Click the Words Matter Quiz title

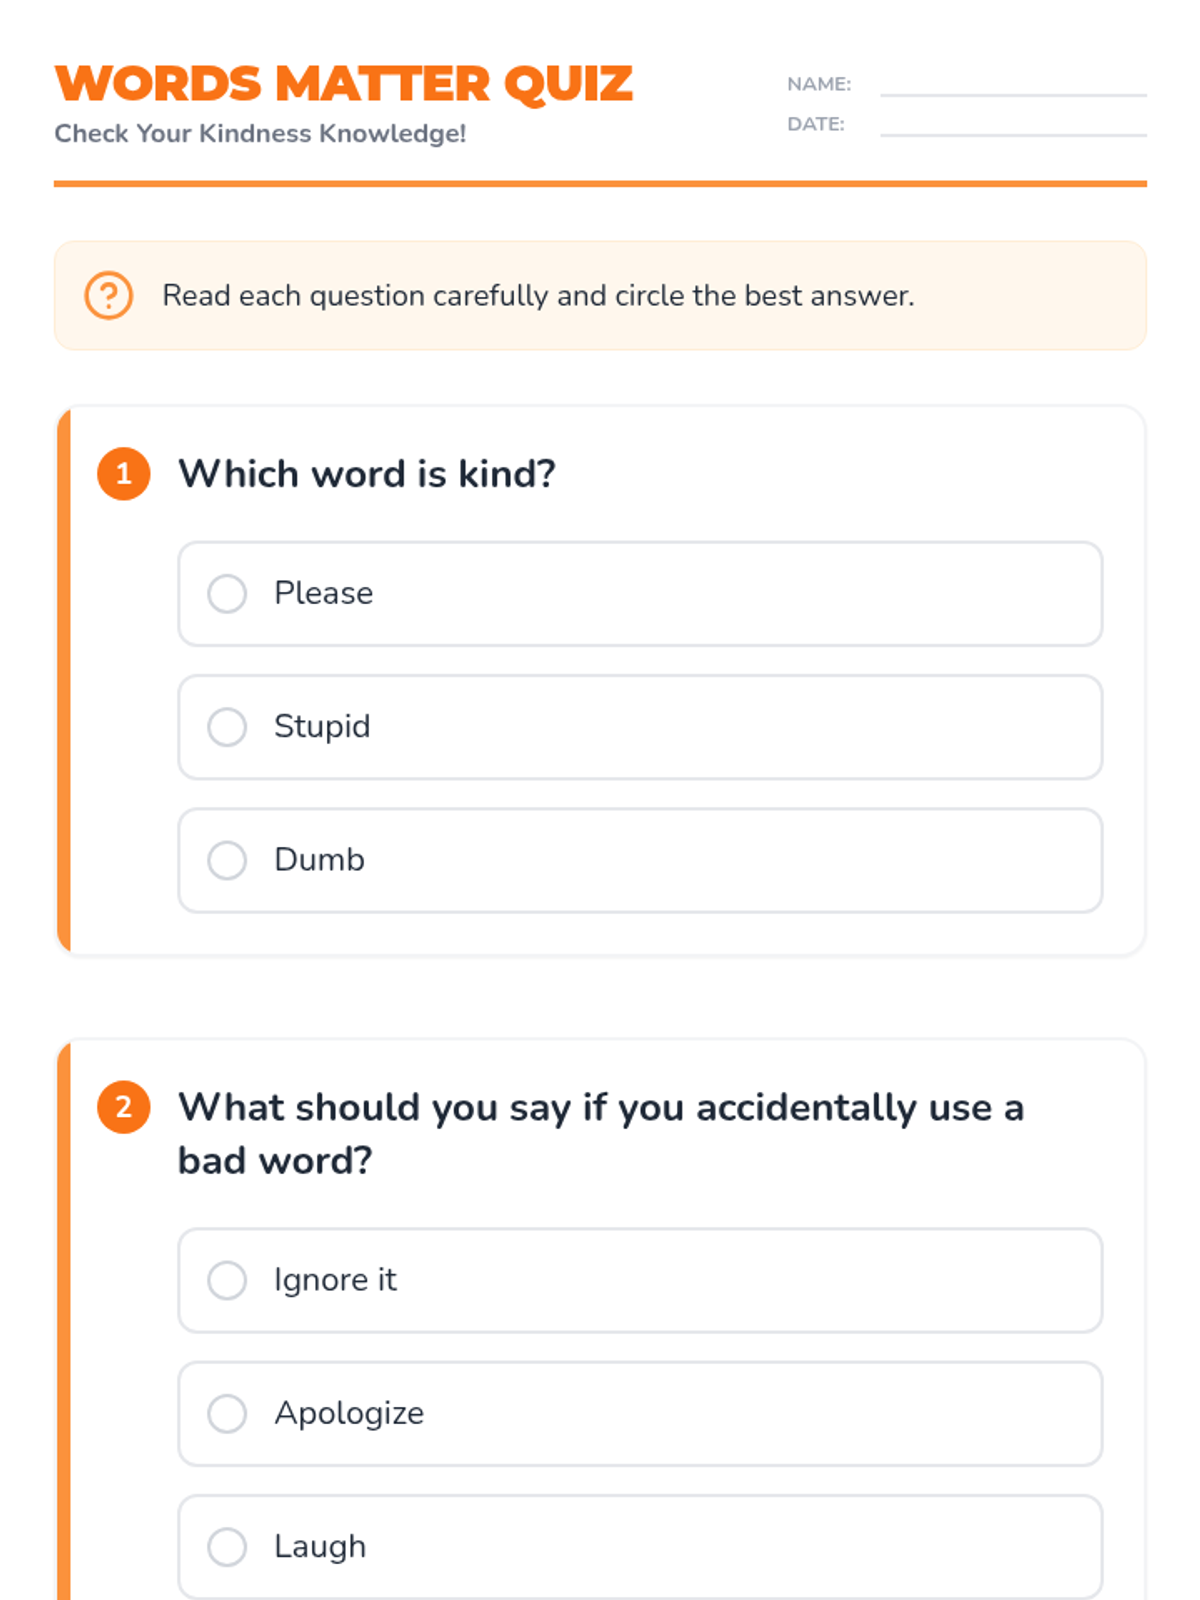344,84
